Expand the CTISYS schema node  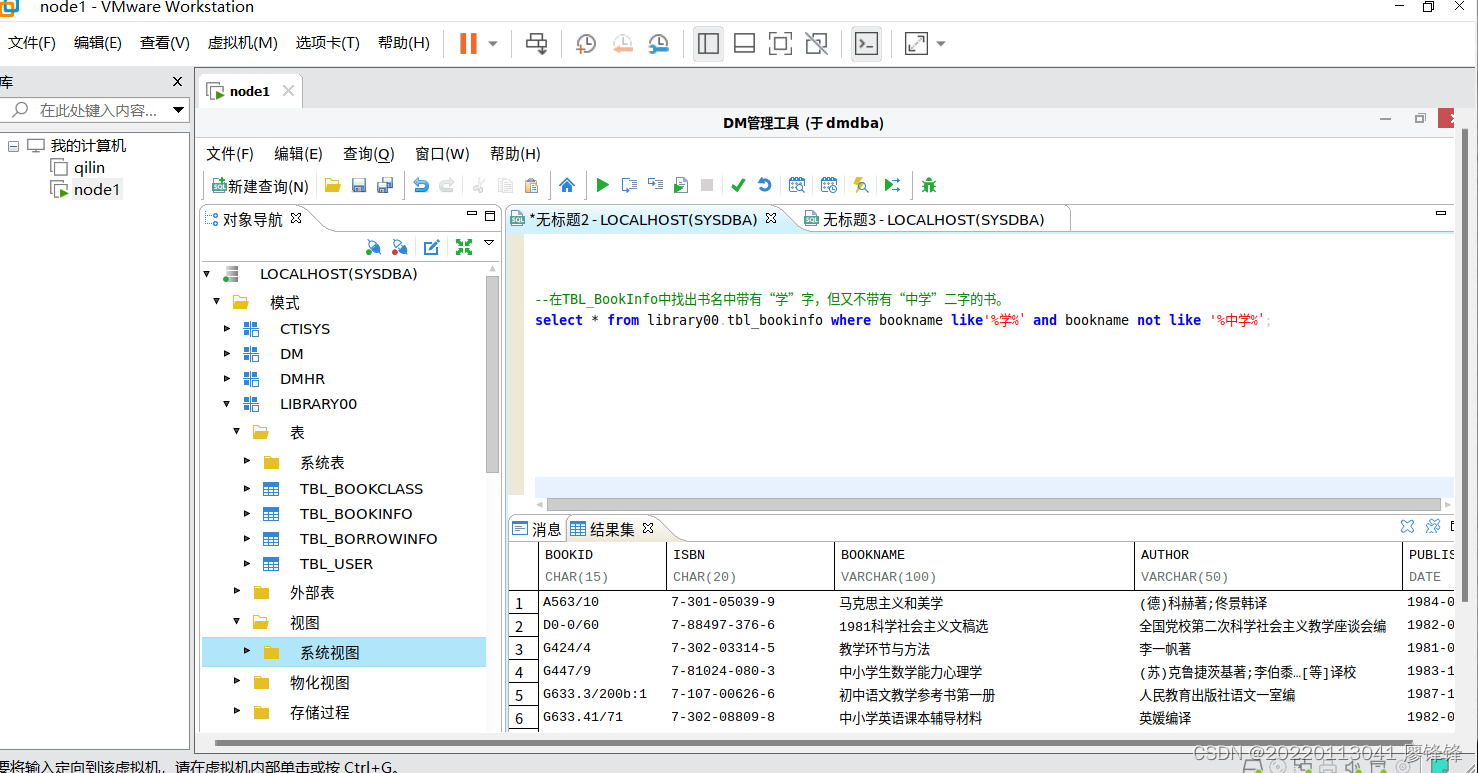(x=227, y=329)
